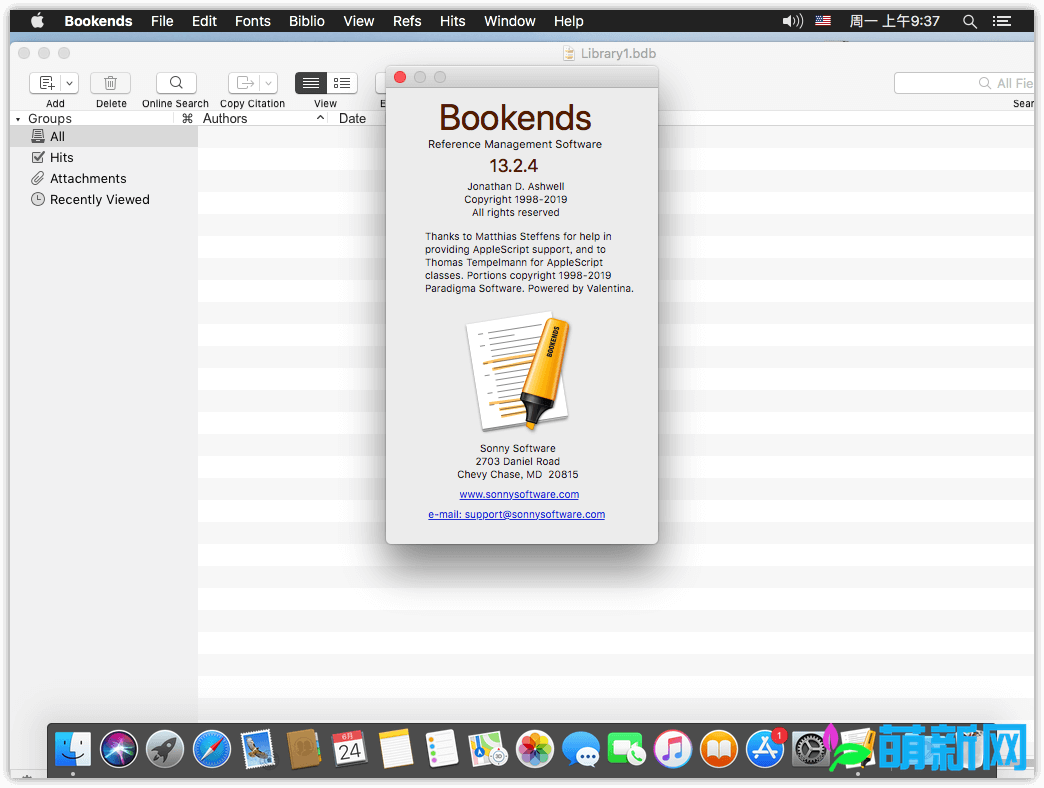Image resolution: width=1044 pixels, height=788 pixels.
Task: Switch to the detailed list view mode
Action: 342,83
